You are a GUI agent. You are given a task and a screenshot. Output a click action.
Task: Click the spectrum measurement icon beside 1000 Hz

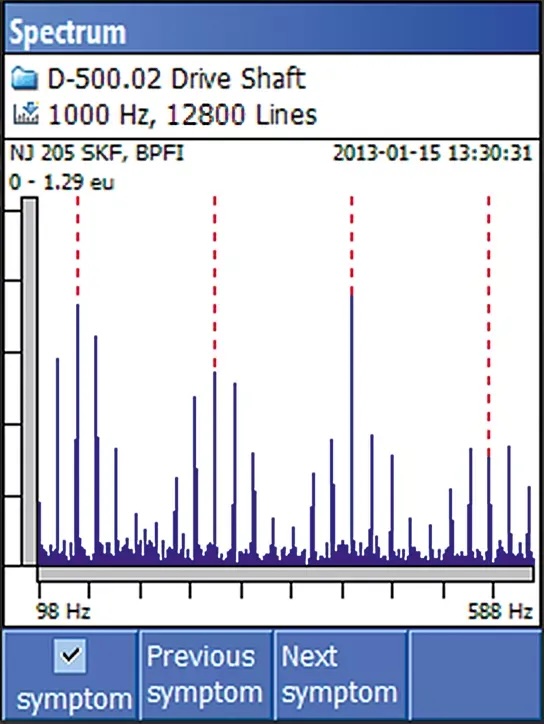(x=25, y=114)
